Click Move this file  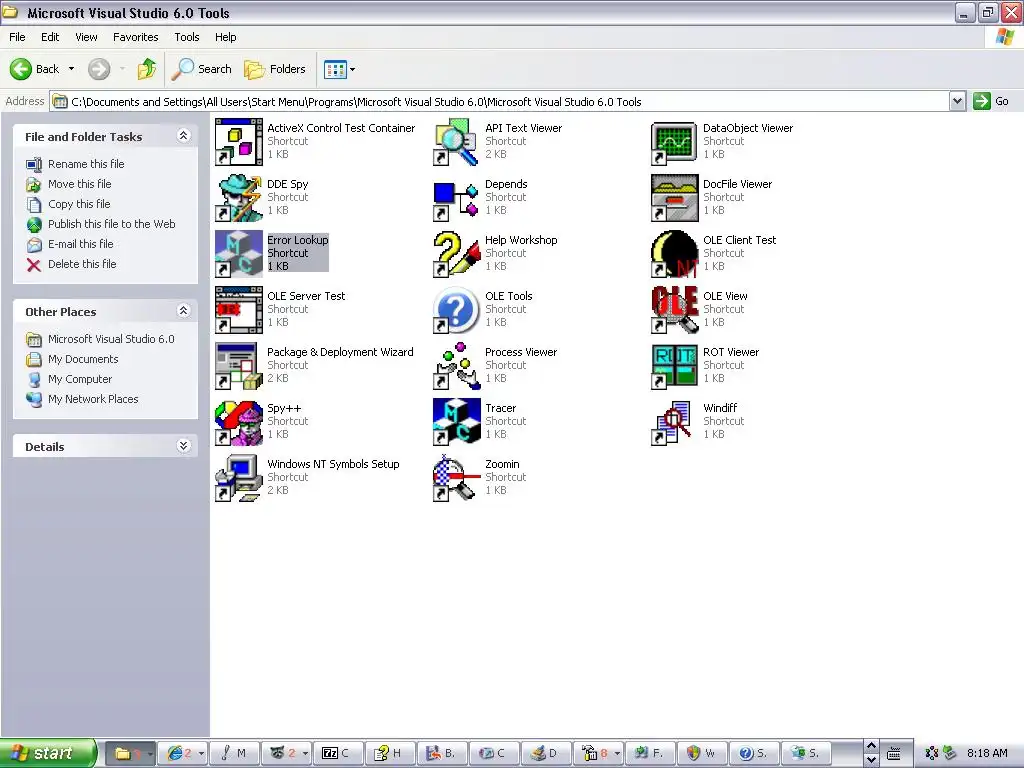[80, 184]
